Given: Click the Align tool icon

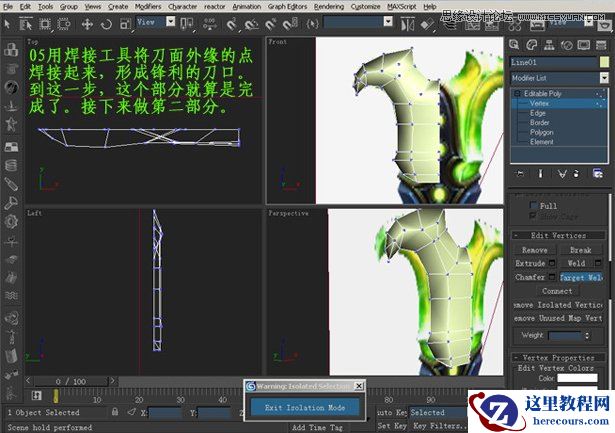Looking at the screenshot, I should 428,25.
